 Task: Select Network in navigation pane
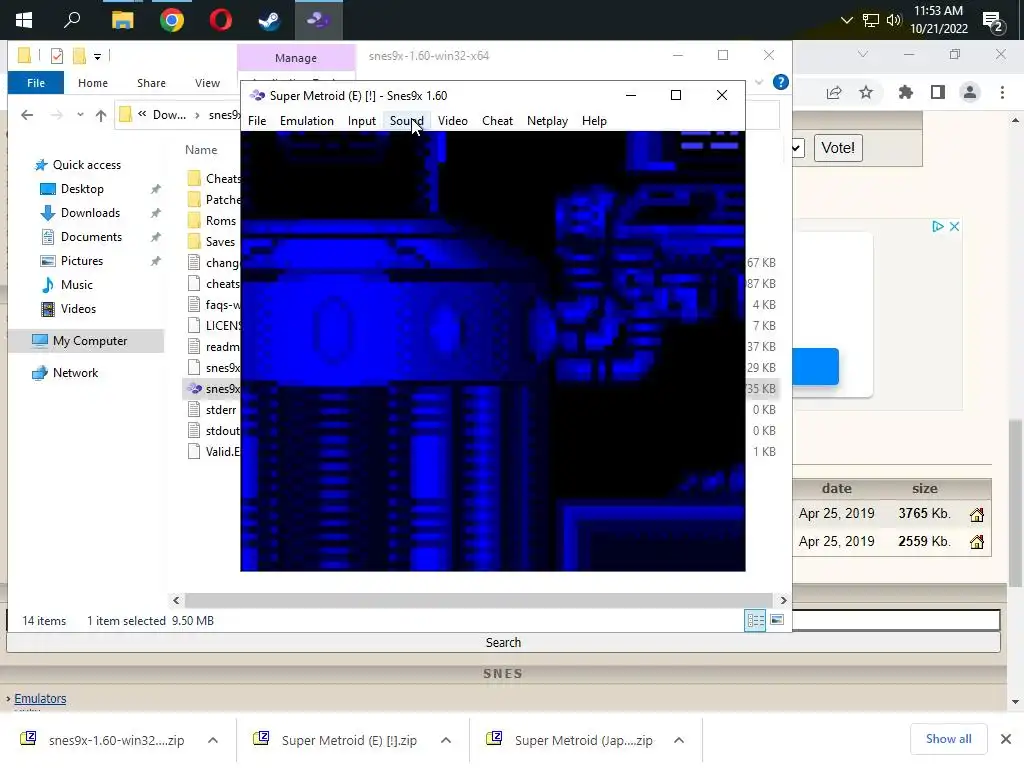point(75,373)
